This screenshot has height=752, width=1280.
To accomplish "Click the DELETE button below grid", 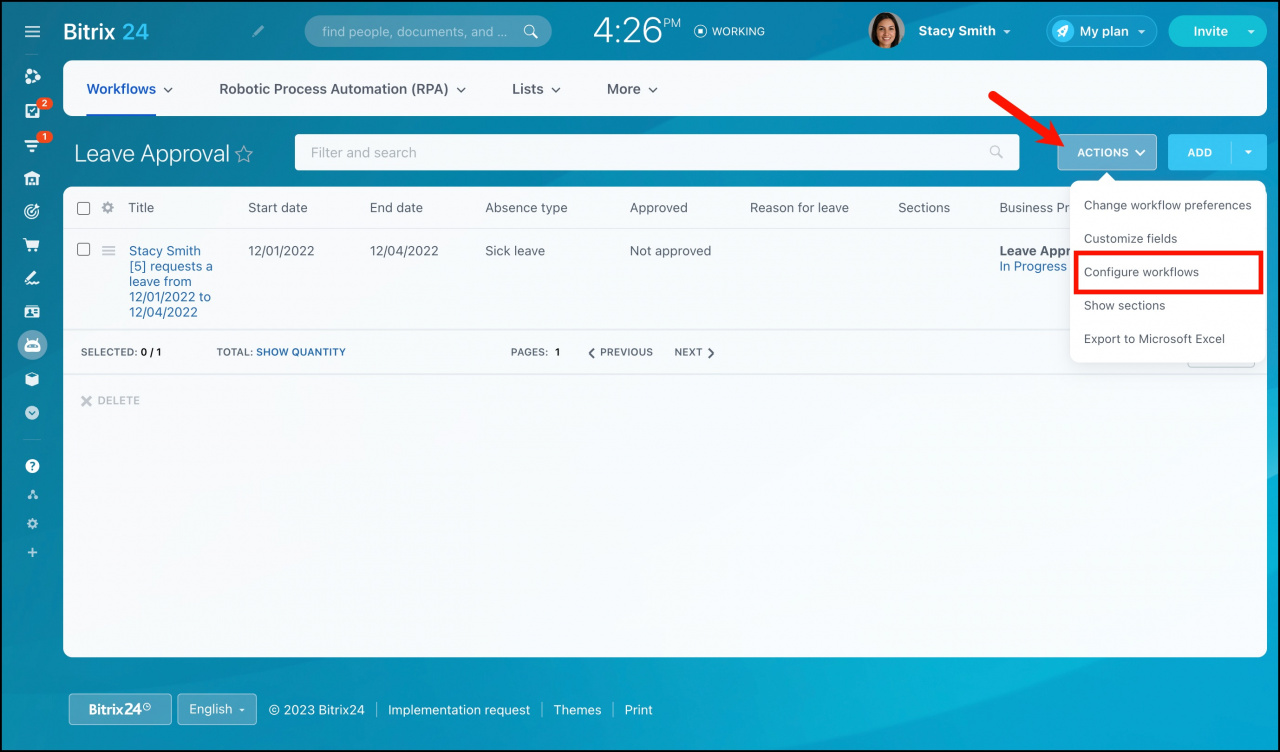I will 110,401.
